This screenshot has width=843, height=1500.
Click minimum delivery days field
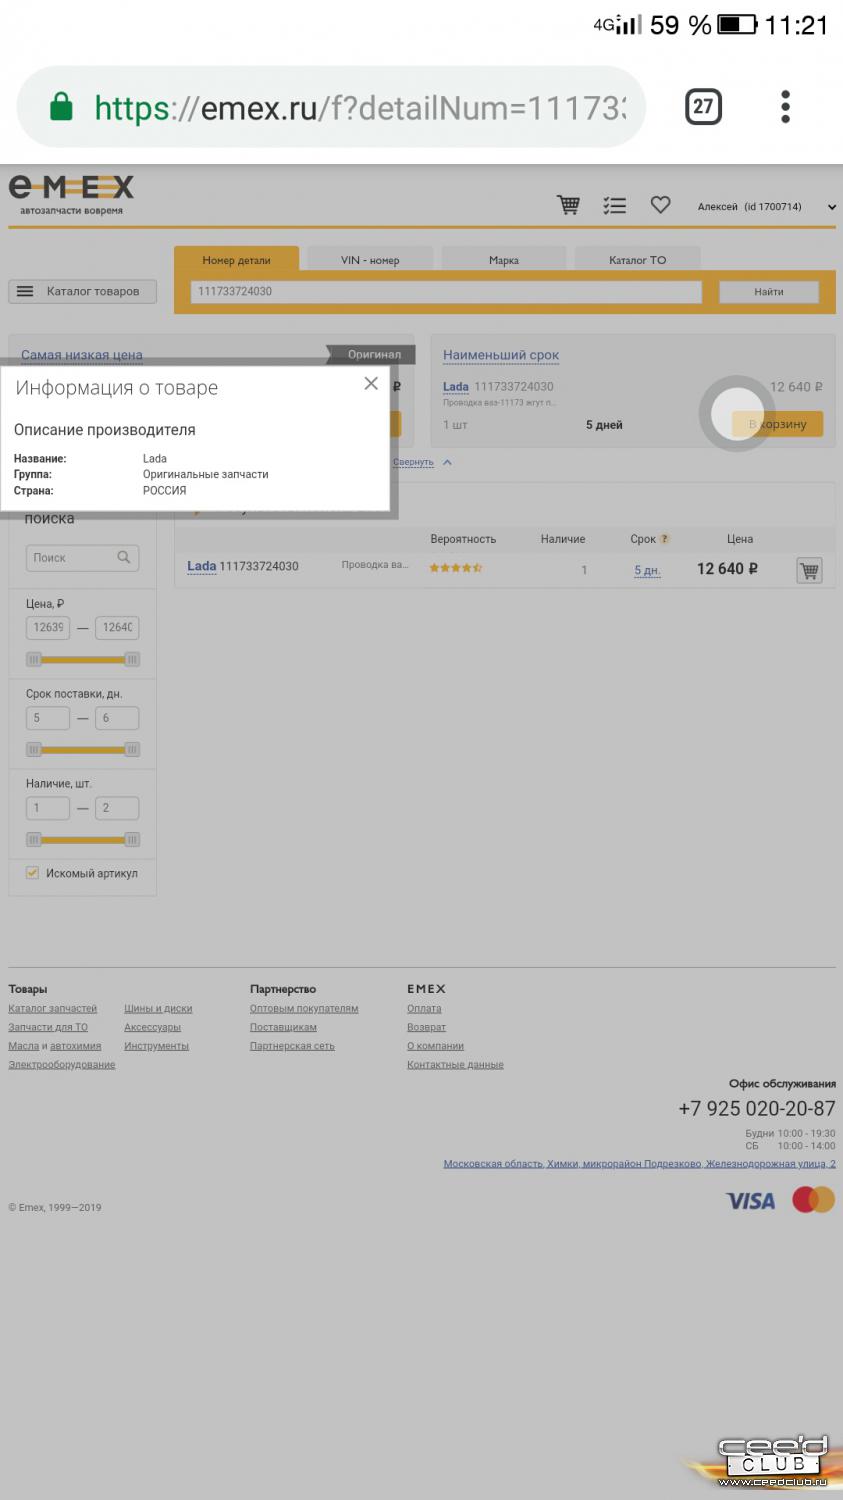[x=48, y=718]
